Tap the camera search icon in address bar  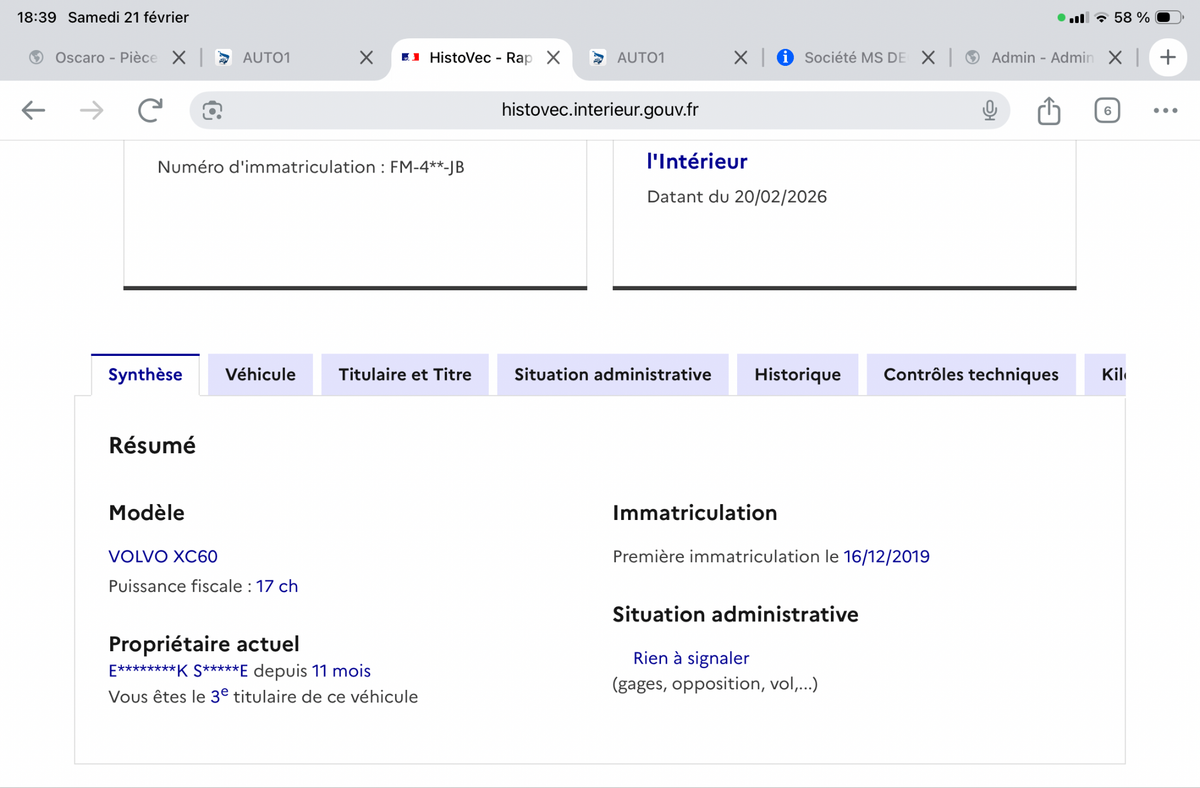212,110
